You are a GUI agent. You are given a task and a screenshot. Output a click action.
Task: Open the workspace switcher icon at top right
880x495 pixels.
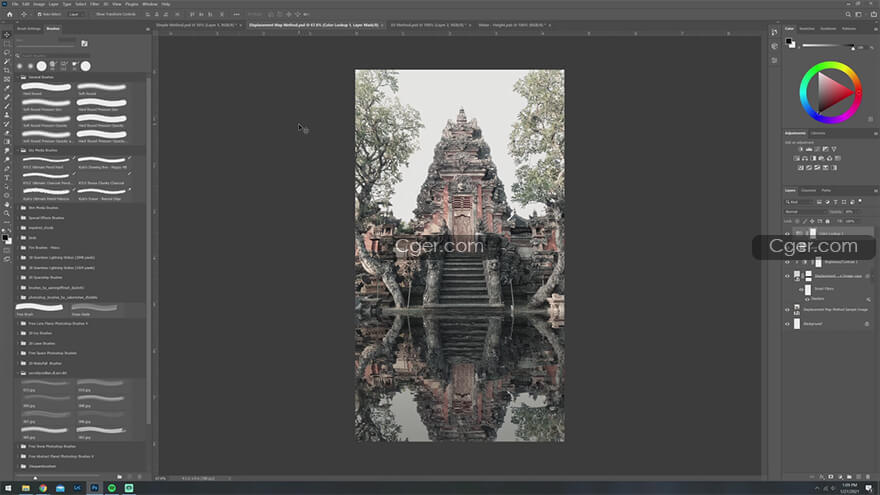[859, 15]
